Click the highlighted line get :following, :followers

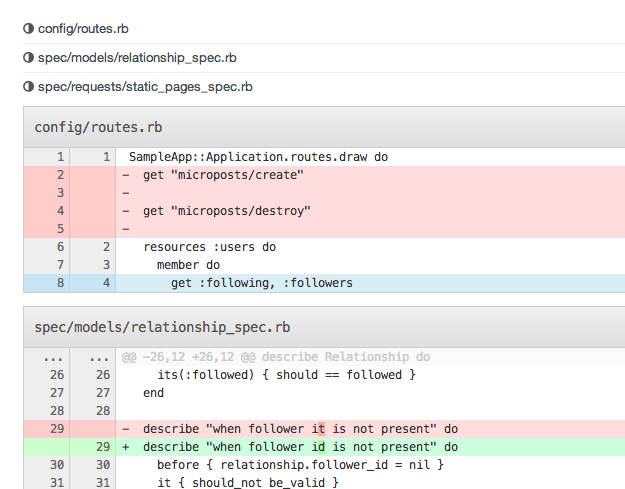pyautogui.click(x=371, y=283)
